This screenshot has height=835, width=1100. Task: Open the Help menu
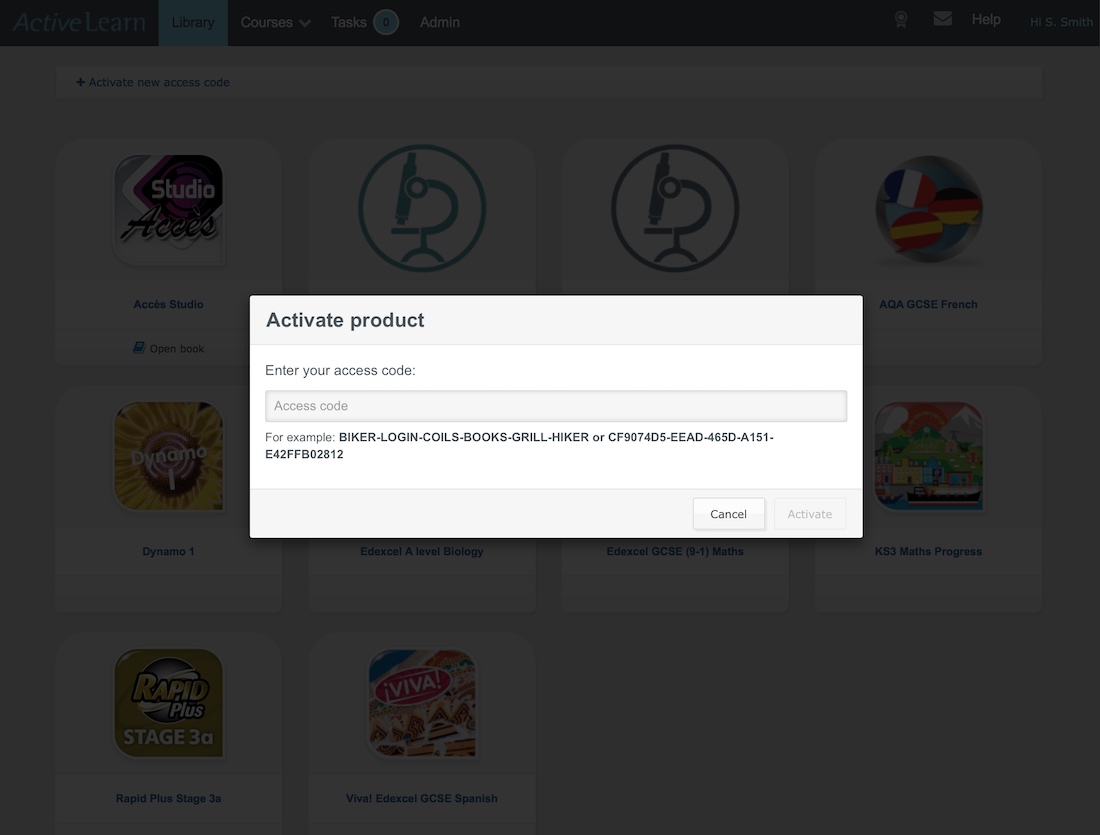986,20
